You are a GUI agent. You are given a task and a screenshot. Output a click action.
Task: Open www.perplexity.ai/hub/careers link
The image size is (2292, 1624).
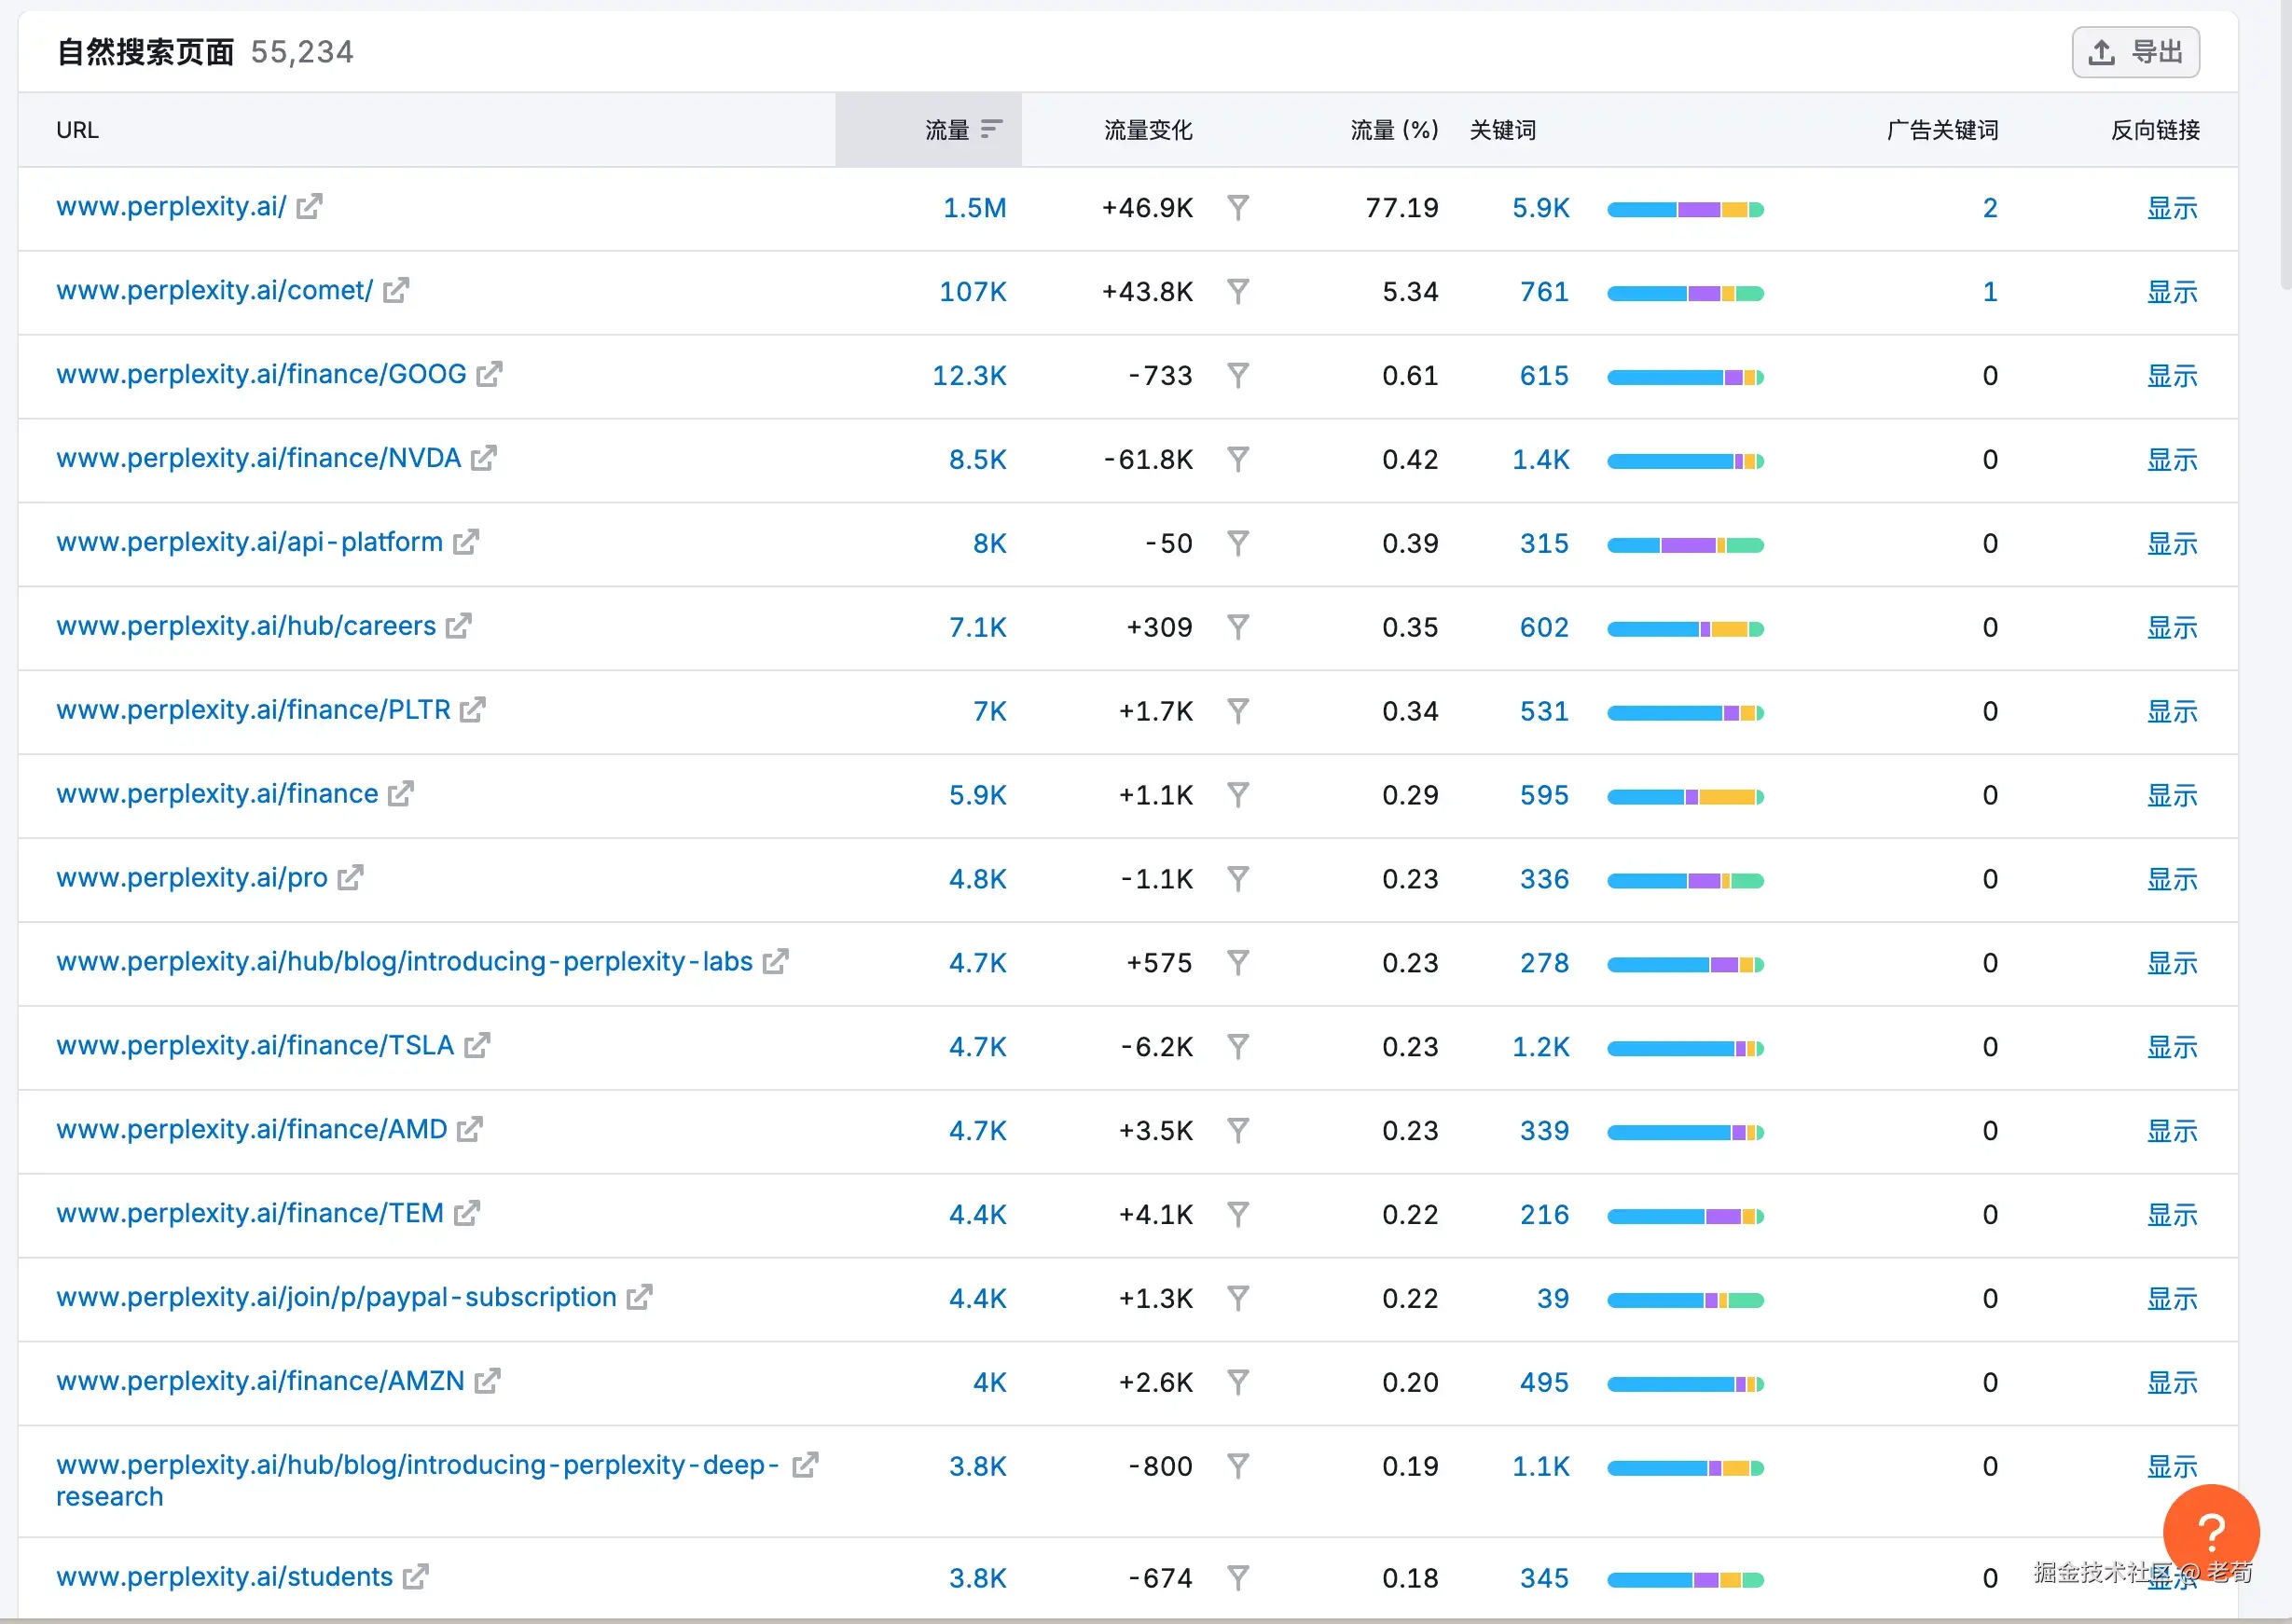pyautogui.click(x=246, y=627)
